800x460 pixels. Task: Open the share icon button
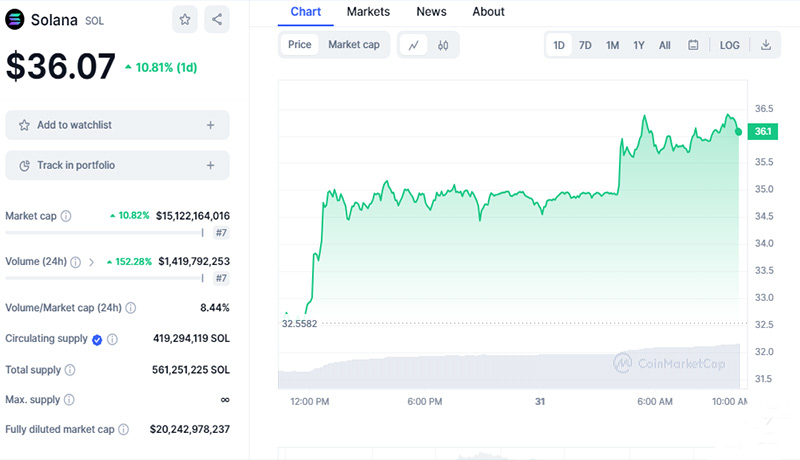[x=217, y=19]
